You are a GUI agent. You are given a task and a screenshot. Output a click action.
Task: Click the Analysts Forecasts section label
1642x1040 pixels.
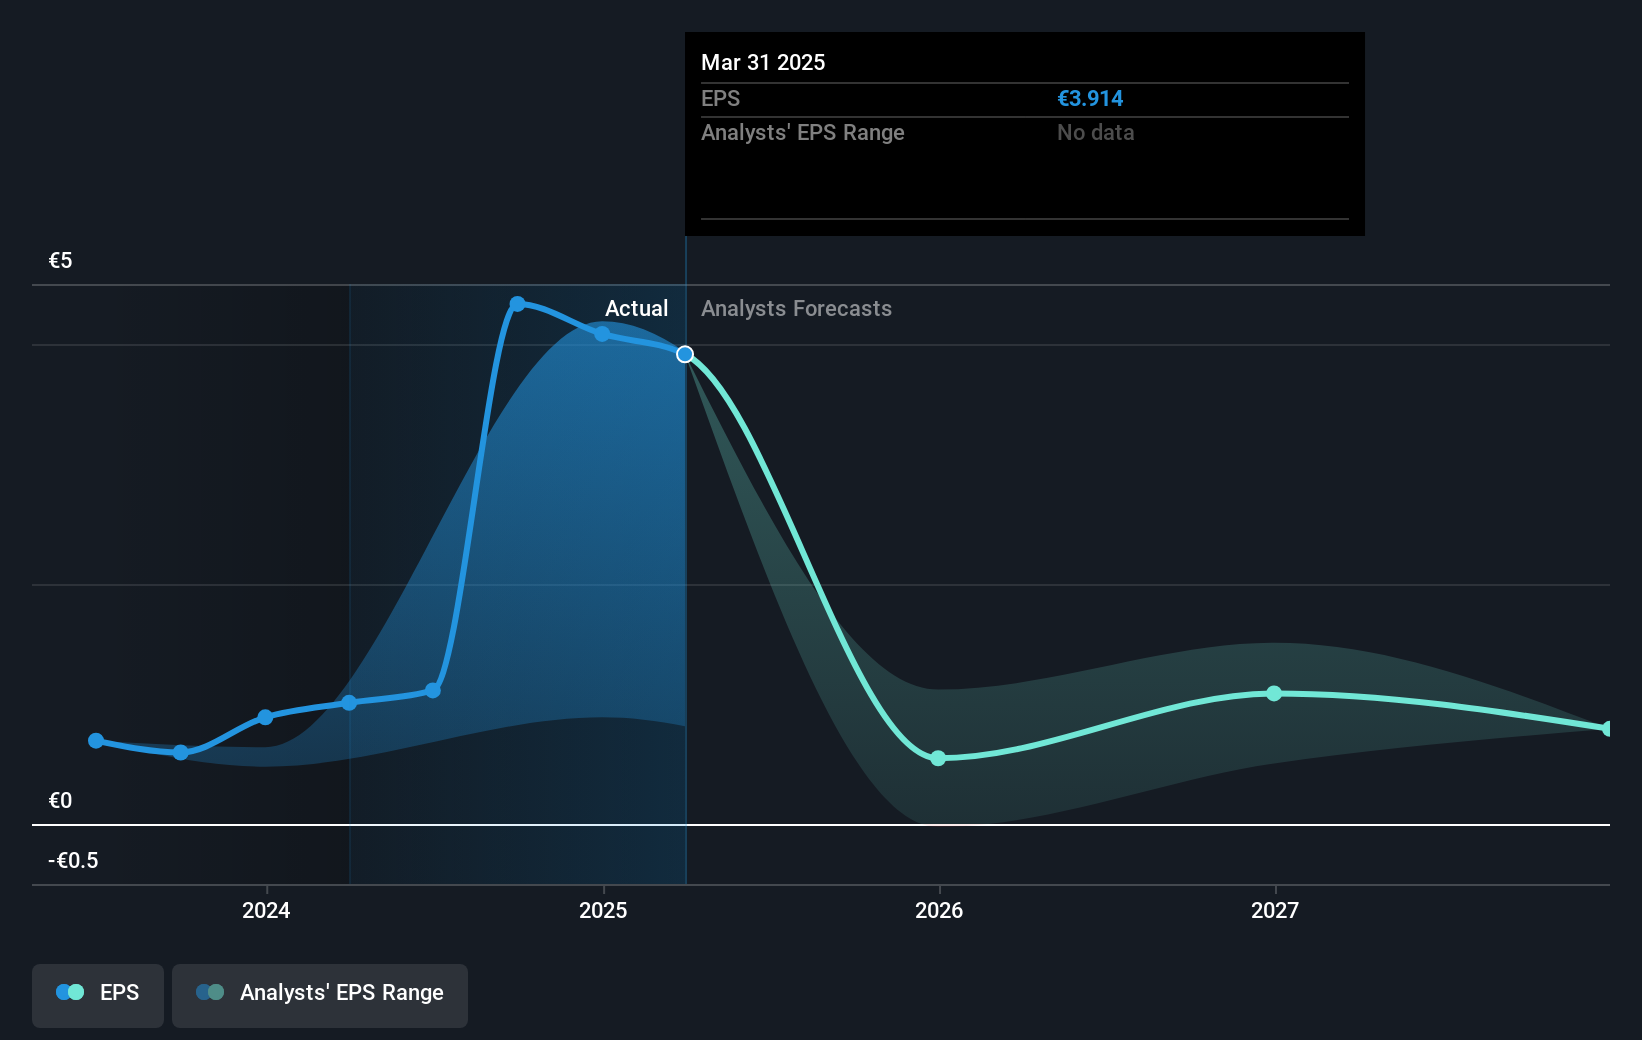796,308
